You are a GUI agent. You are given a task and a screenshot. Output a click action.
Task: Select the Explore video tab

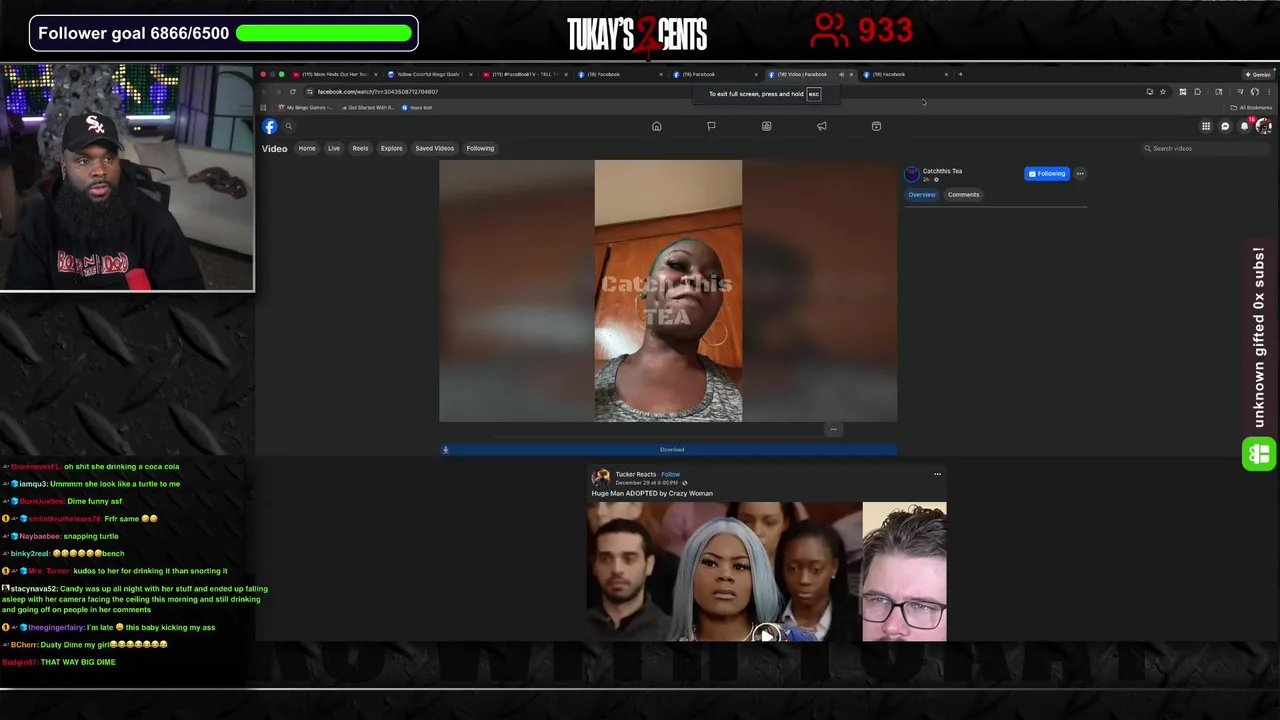click(x=391, y=148)
